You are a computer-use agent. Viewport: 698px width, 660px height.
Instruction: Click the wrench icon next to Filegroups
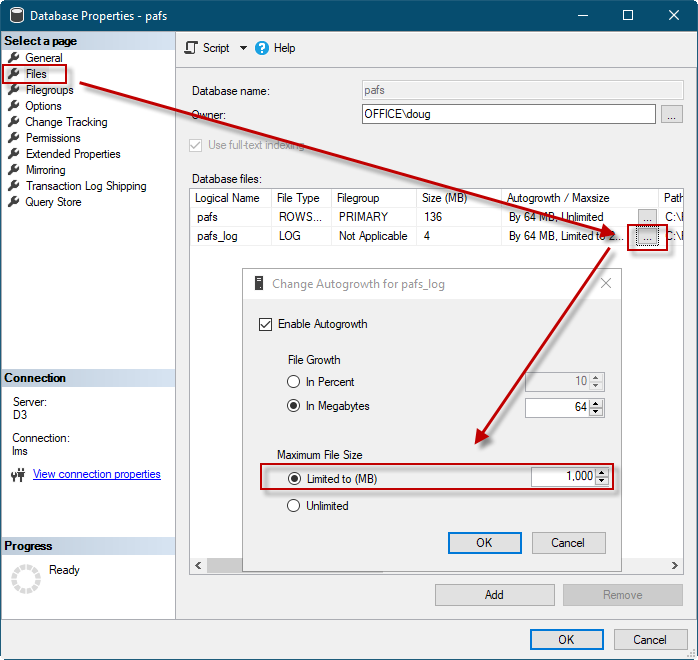tap(14, 89)
